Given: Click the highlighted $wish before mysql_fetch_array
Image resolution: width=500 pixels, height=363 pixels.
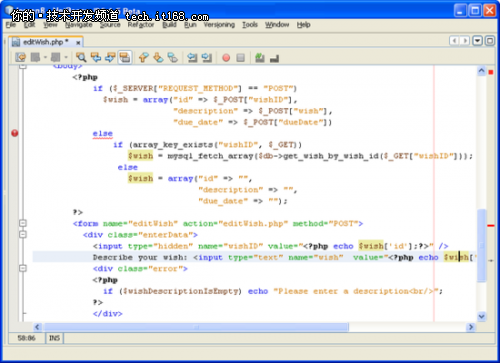Looking at the screenshot, I should [x=140, y=156].
